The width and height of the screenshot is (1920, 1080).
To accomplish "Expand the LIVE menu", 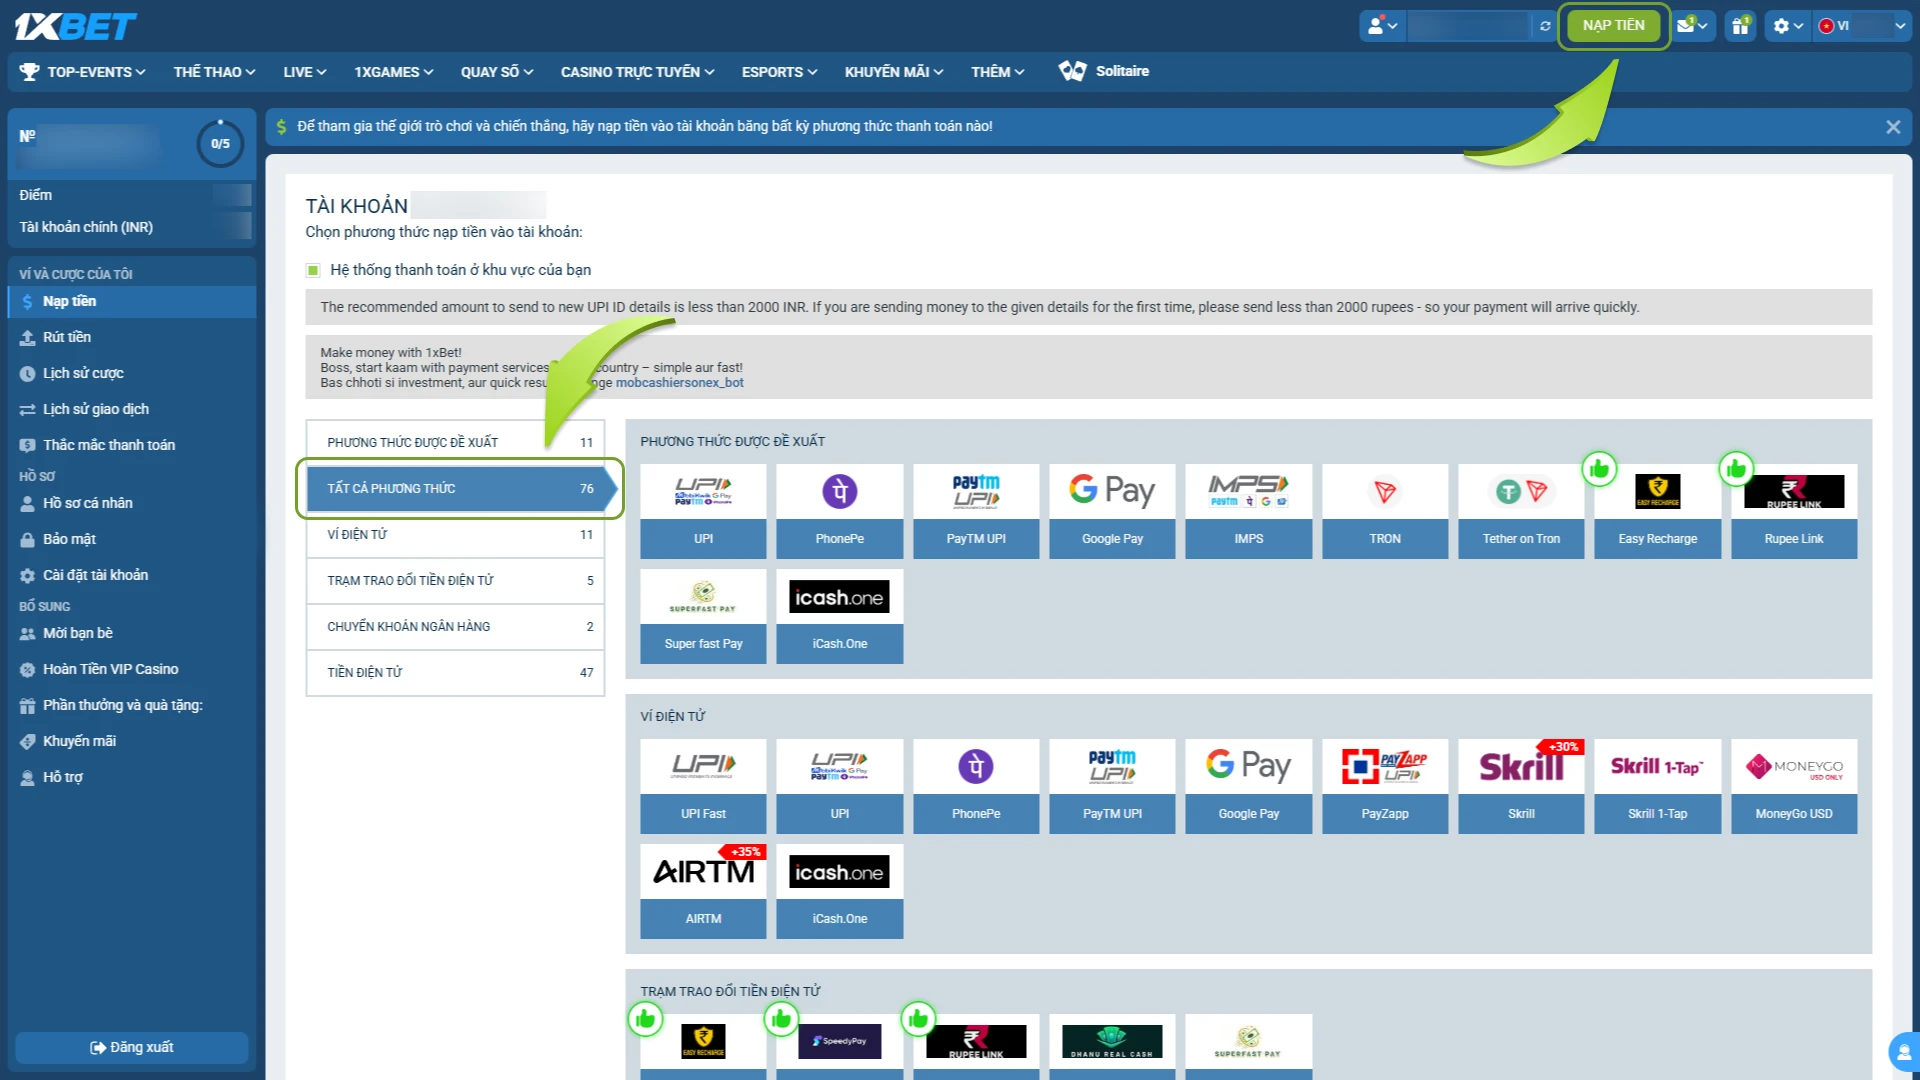I will tap(304, 72).
